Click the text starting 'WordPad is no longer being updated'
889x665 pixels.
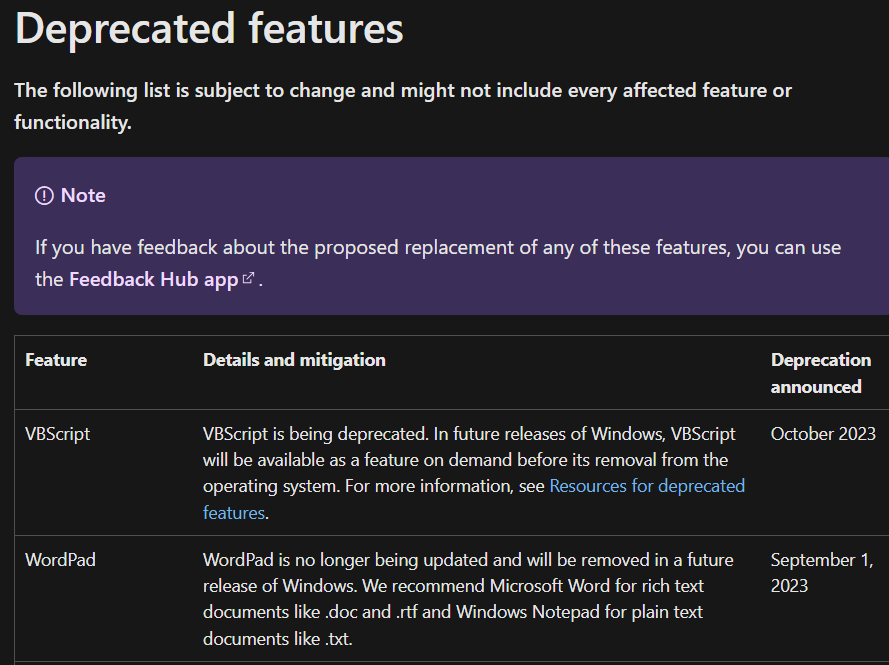468,599
